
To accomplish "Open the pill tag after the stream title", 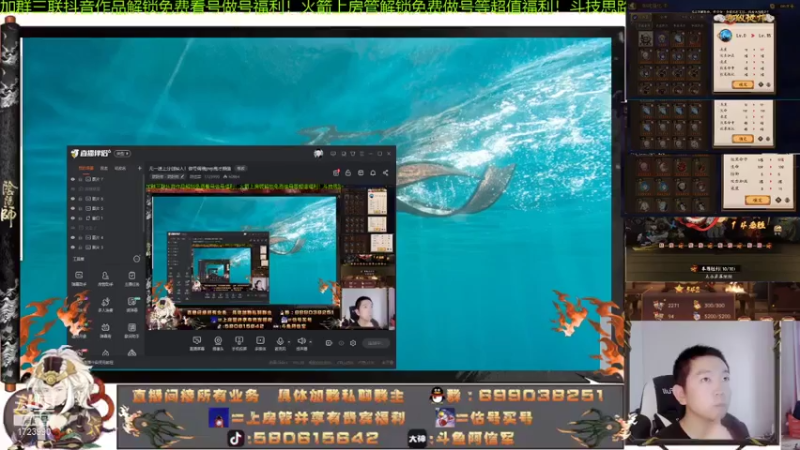I will click(241, 168).
